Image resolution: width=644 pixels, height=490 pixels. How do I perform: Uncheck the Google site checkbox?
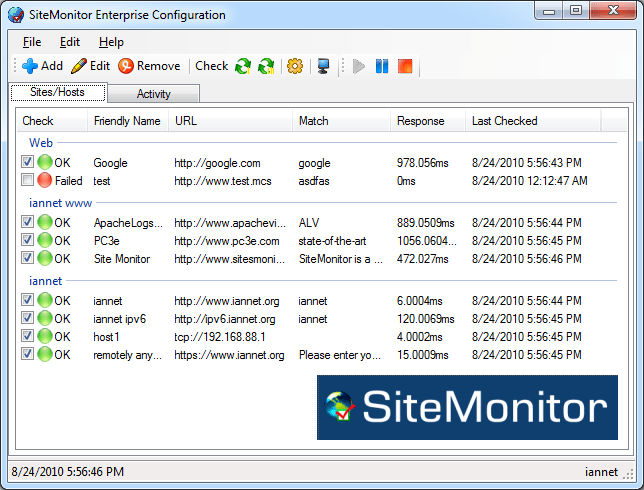pos(28,161)
